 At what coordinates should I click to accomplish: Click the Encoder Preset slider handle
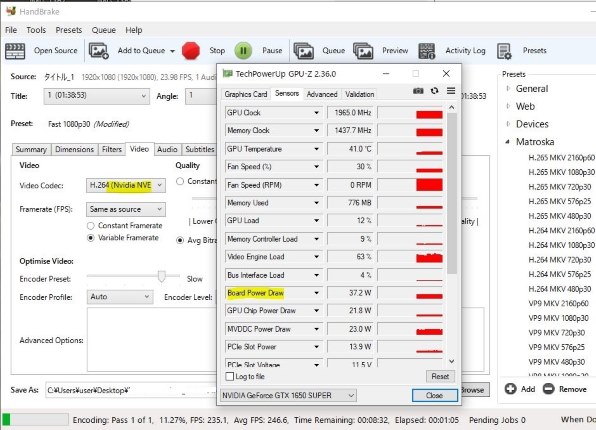[x=162, y=276]
